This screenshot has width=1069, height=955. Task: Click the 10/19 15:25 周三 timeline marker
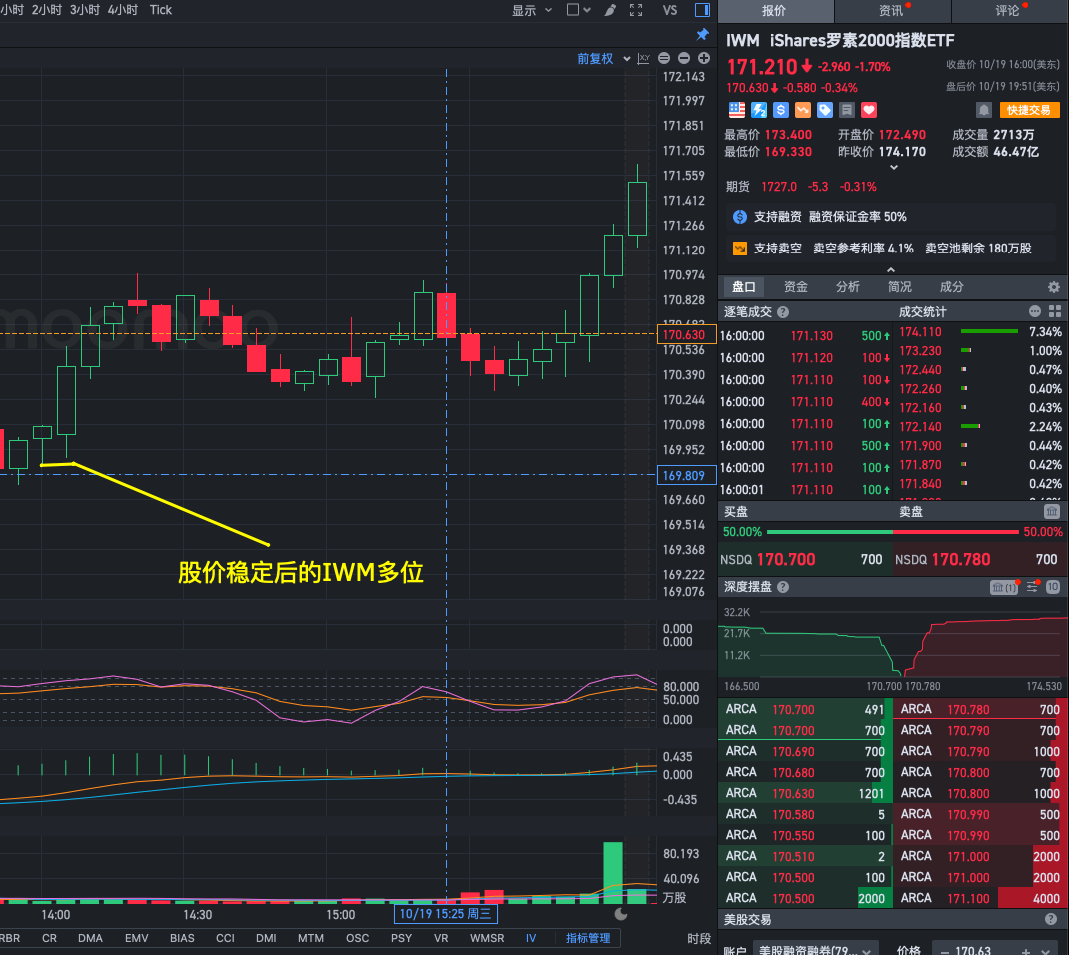[443, 913]
